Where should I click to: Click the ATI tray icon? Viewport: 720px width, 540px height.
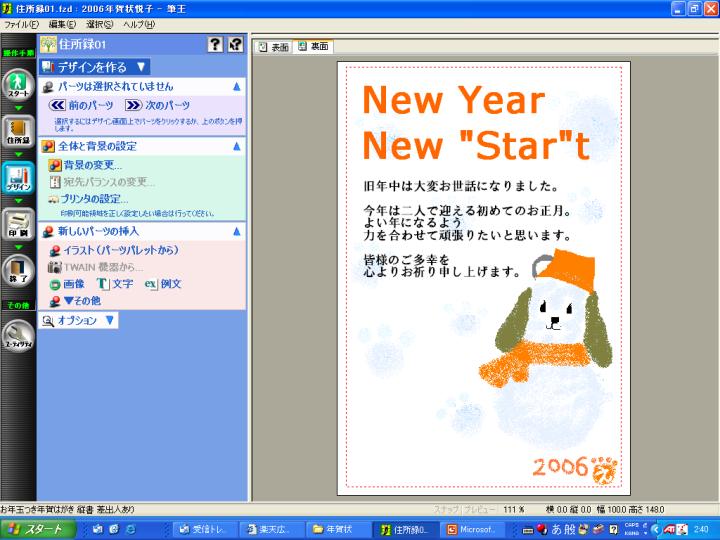pyautogui.click(x=669, y=529)
